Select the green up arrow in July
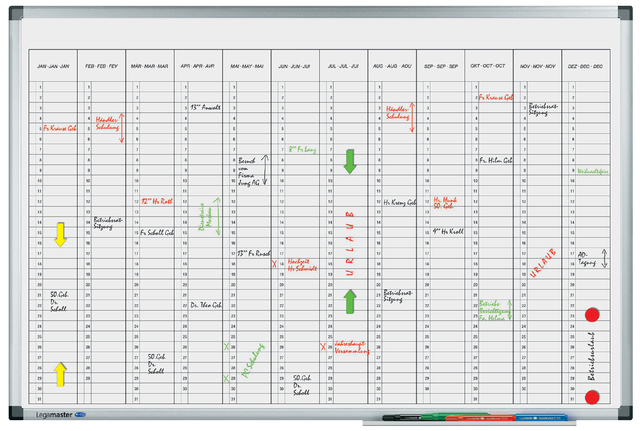The height and width of the screenshot is (431, 640). 350,301
